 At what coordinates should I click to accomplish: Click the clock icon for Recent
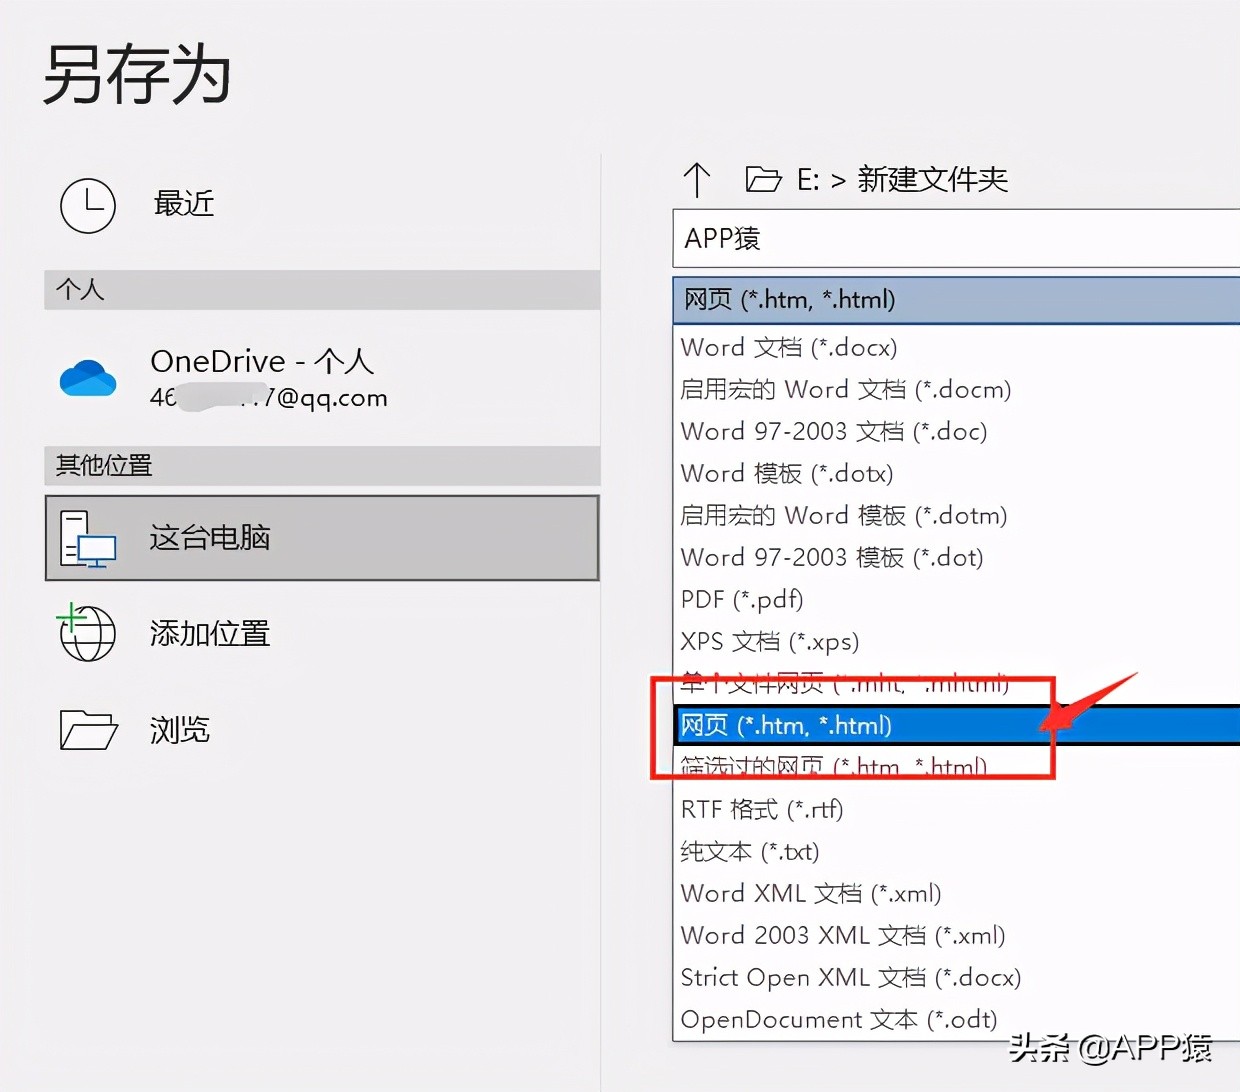coord(88,205)
